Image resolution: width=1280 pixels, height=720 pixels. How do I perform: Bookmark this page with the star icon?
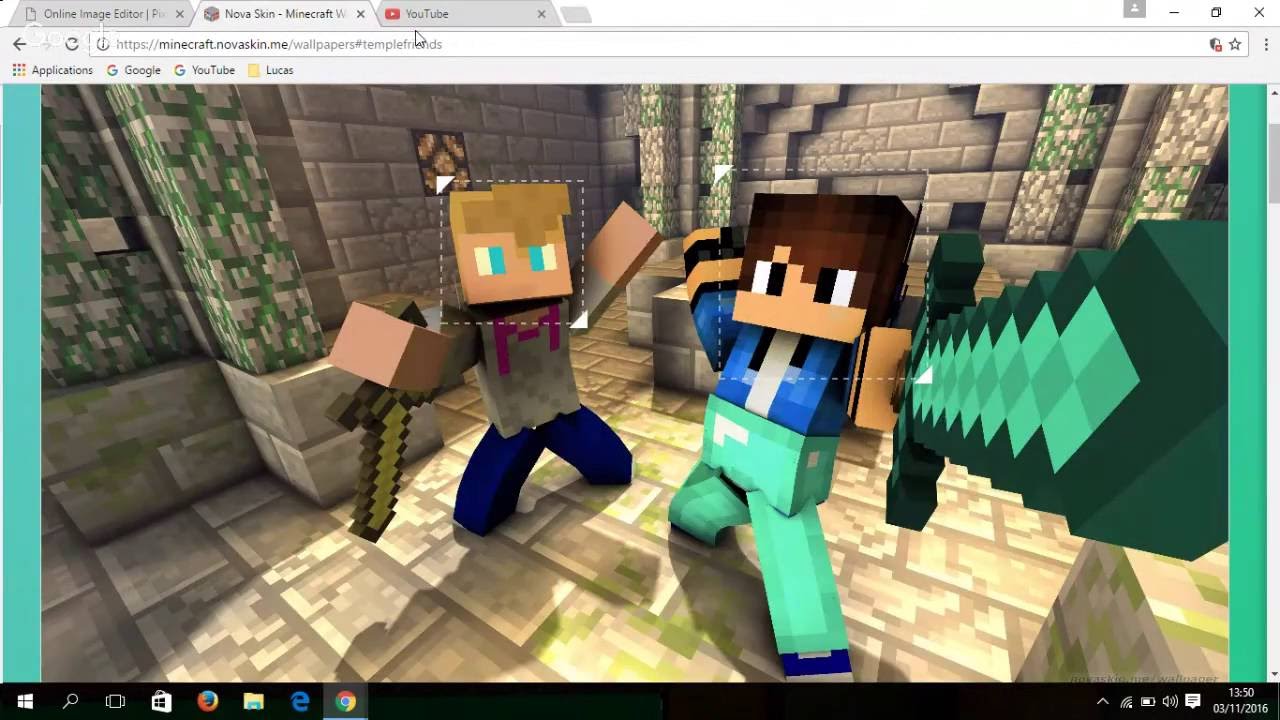1236,44
